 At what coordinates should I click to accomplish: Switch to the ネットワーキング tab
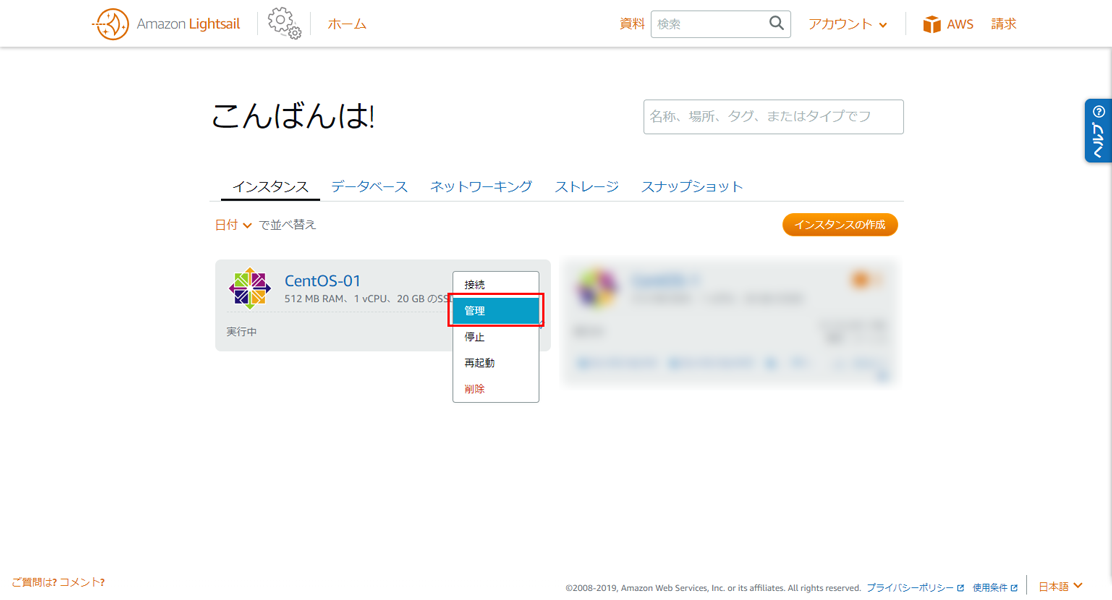tap(481, 187)
